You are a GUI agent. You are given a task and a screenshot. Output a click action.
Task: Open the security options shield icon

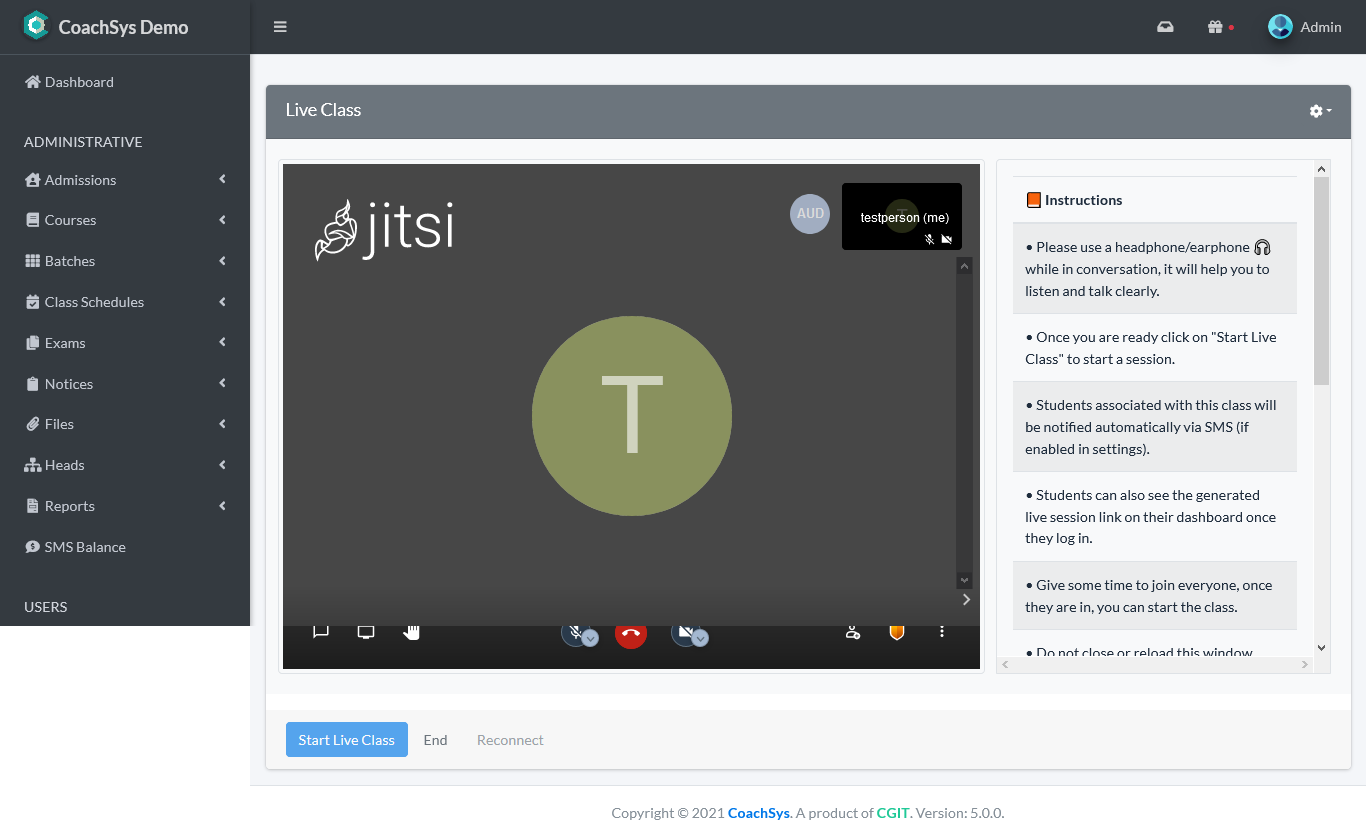(897, 632)
